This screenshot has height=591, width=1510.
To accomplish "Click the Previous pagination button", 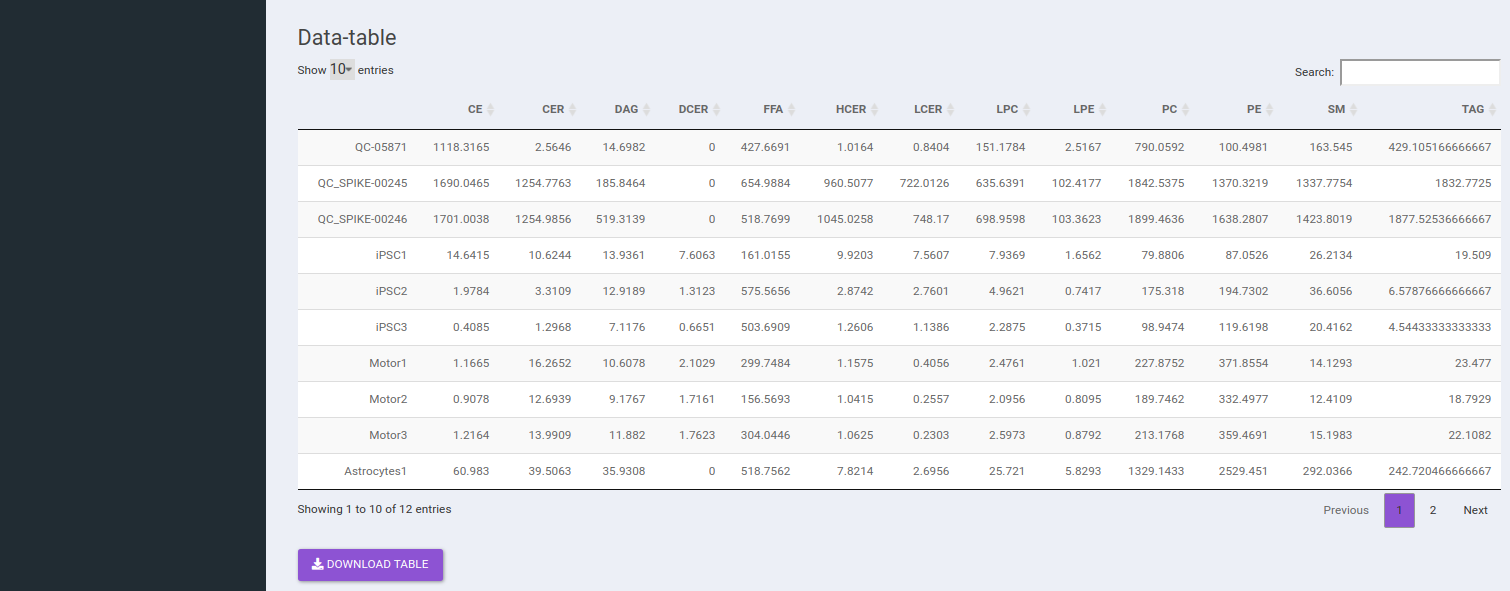I will pyautogui.click(x=1346, y=510).
